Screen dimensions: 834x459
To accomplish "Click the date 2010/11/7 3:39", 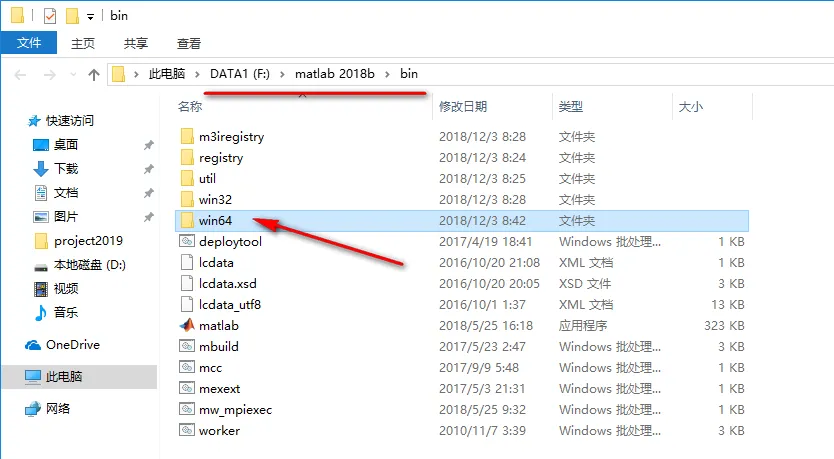I will click(x=482, y=430).
